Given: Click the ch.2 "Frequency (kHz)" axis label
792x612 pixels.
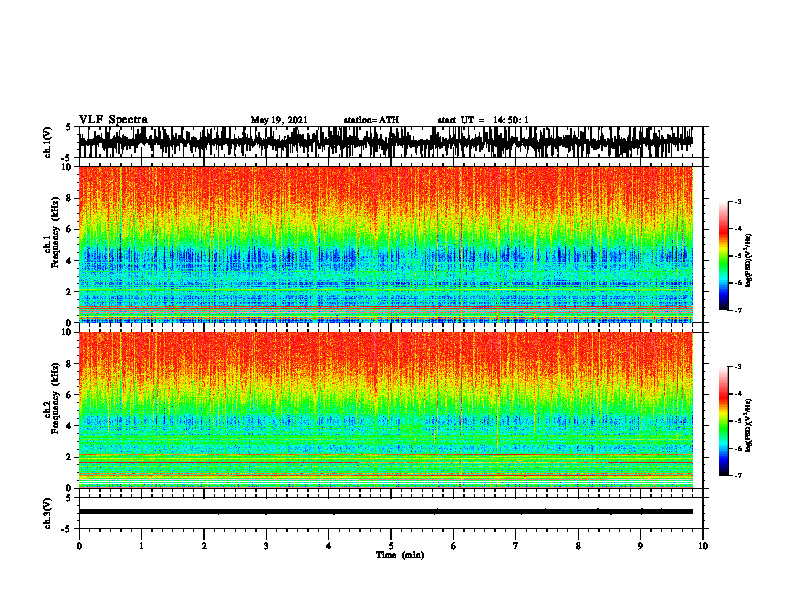Looking at the screenshot, I should (56, 398).
